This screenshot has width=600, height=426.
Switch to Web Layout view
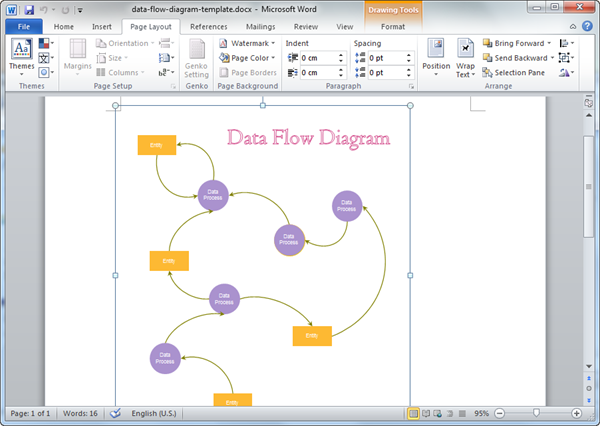point(437,413)
